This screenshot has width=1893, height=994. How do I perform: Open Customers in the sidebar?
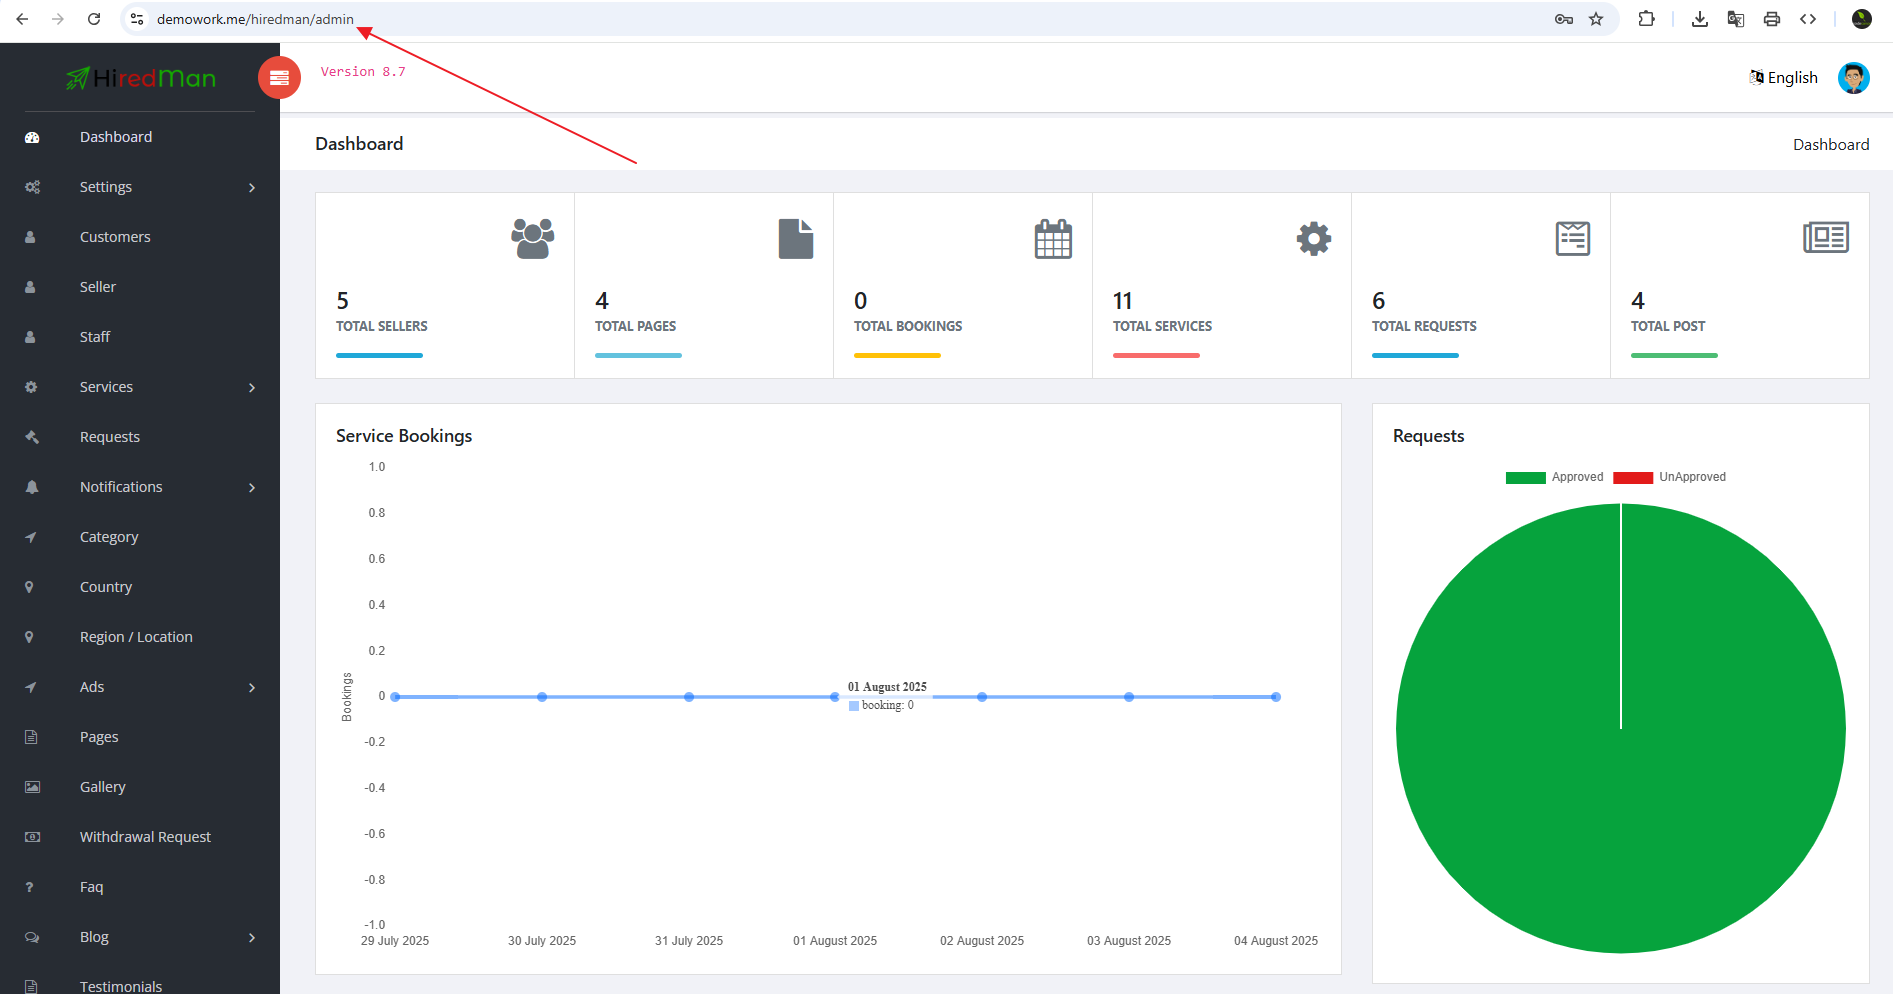pos(115,237)
